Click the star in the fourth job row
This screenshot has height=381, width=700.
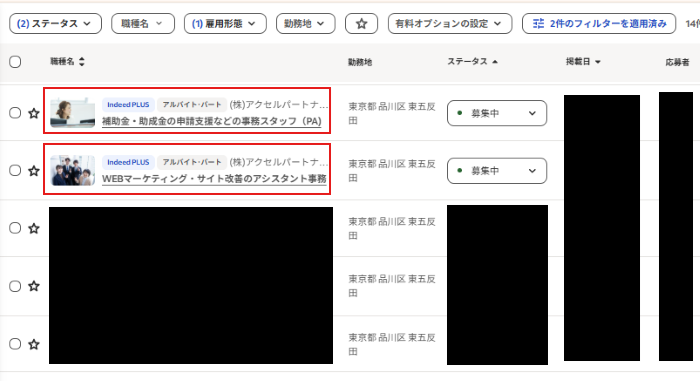pos(34,286)
